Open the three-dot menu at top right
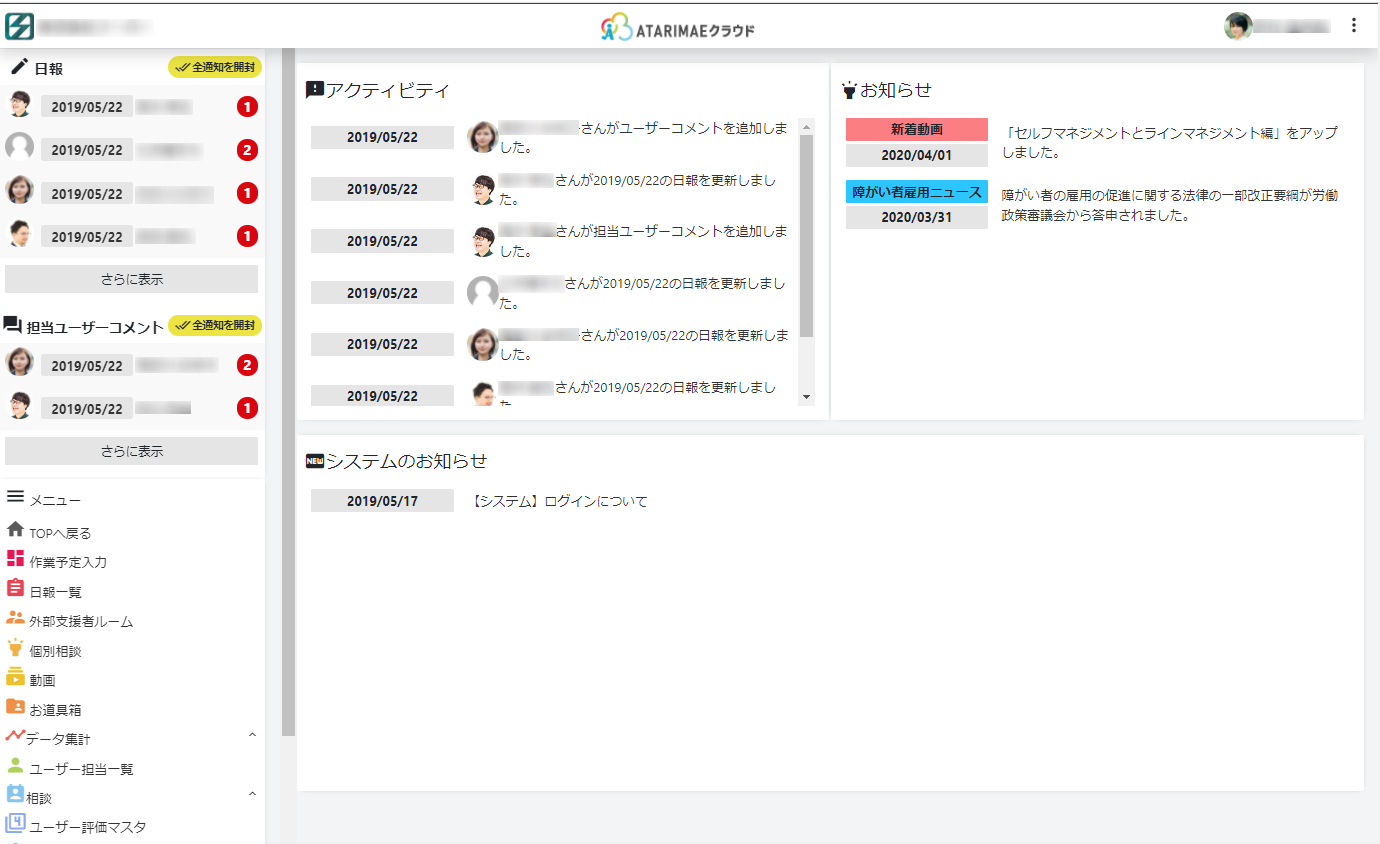The width and height of the screenshot is (1380, 844). 1354,26
